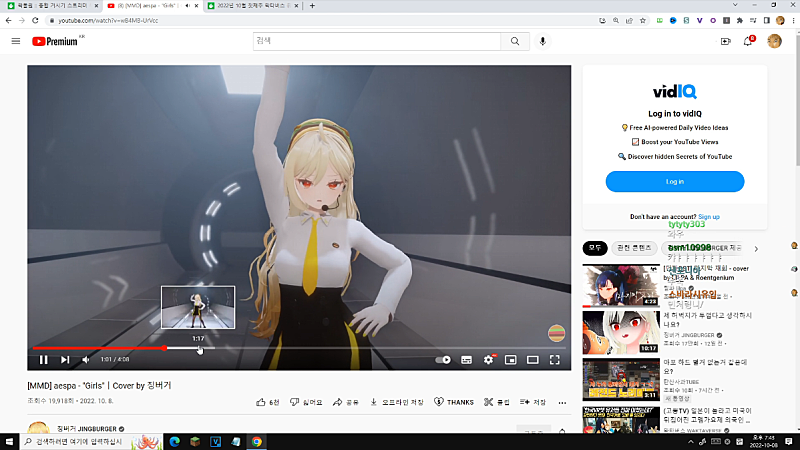
Task: Toggle the autoplay switch in the player
Action: [443, 360]
